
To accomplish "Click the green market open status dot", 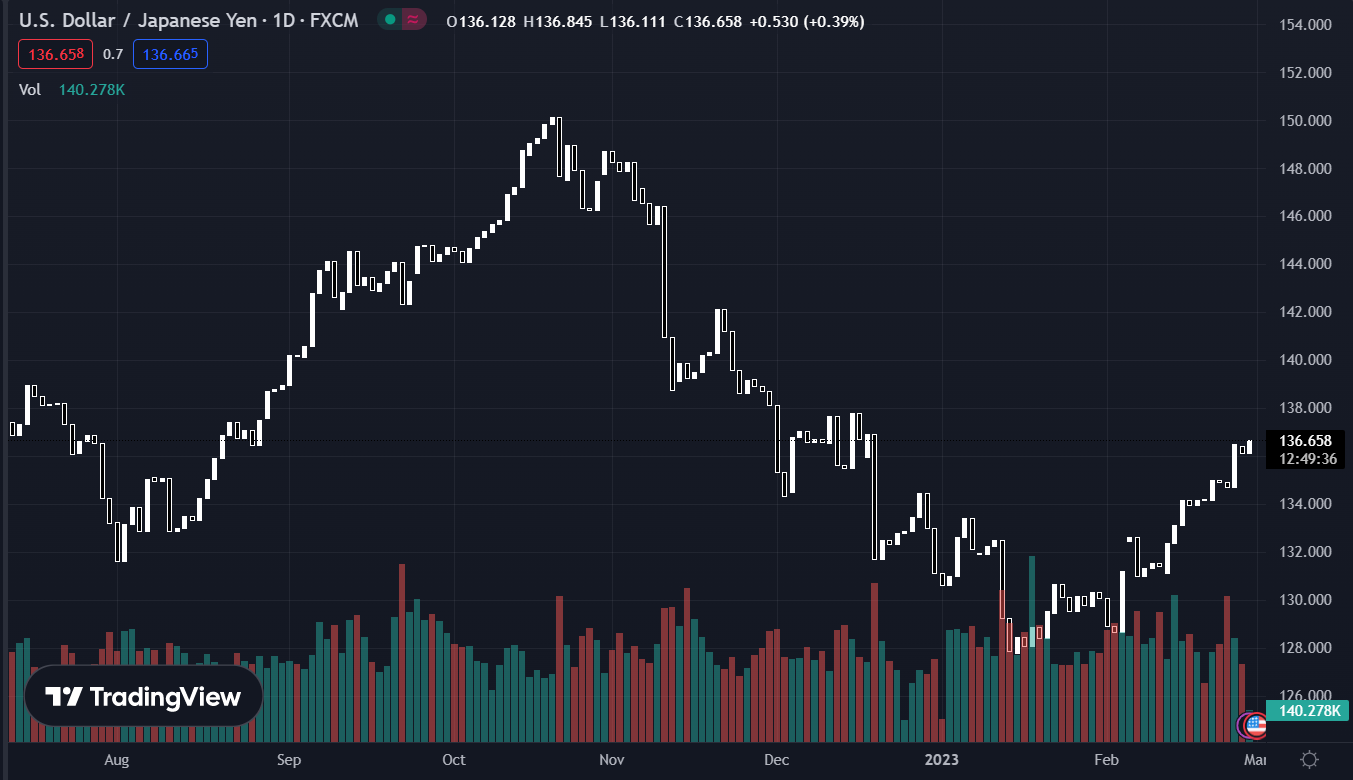I will click(390, 20).
